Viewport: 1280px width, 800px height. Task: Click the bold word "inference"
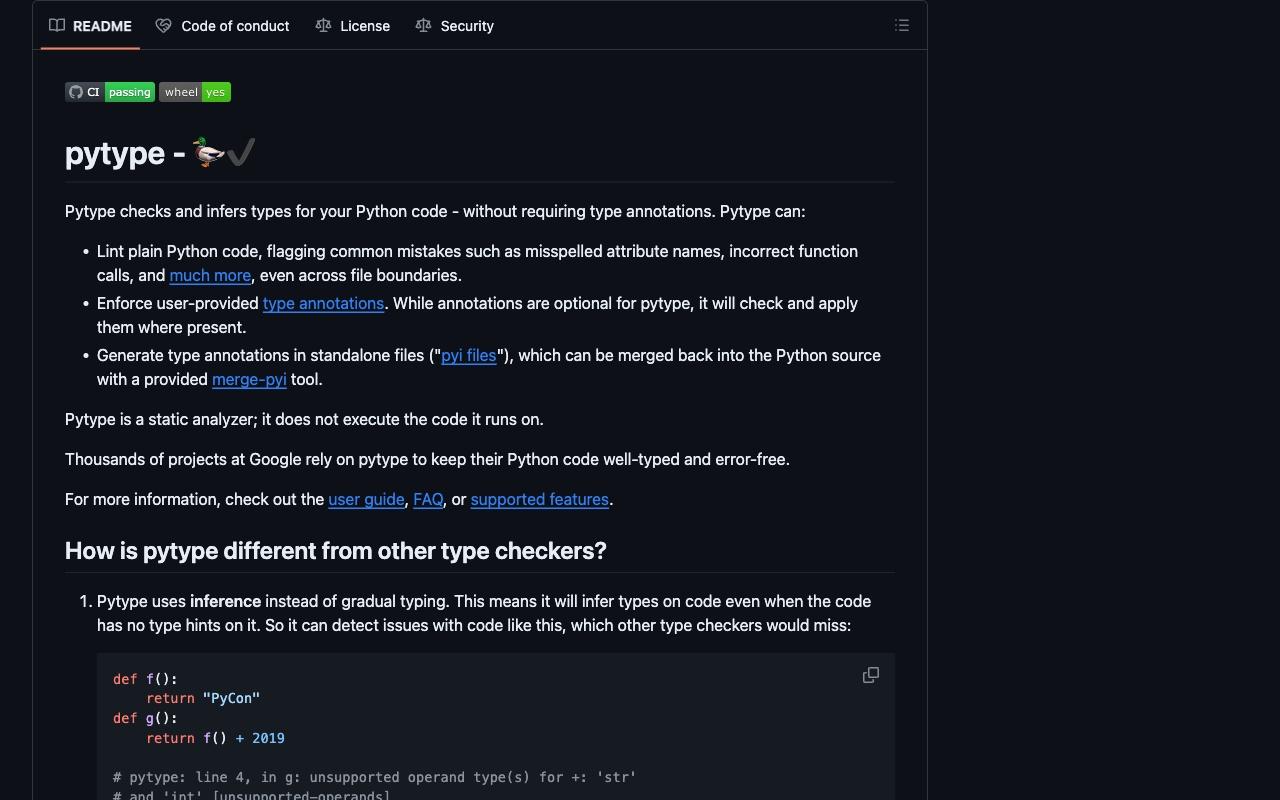[225, 602]
